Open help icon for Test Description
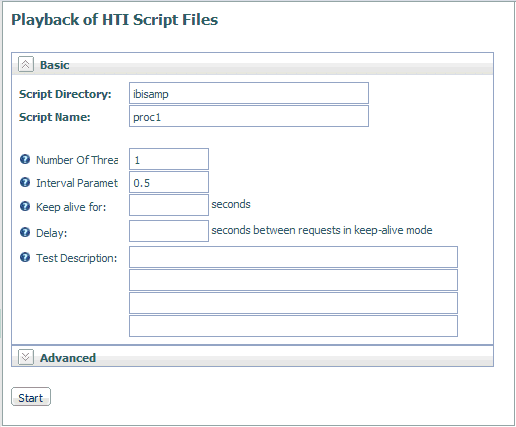The height and width of the screenshot is (427, 516). [25, 257]
